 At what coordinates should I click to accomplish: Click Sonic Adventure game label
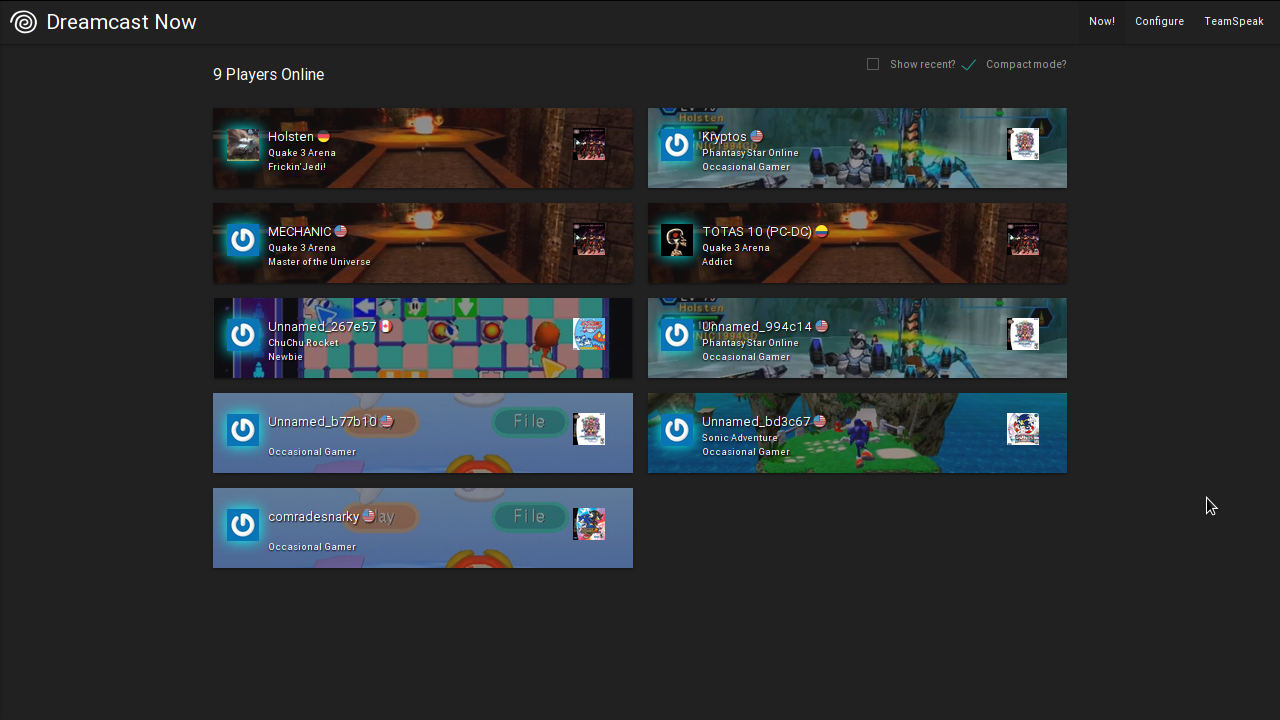point(740,438)
